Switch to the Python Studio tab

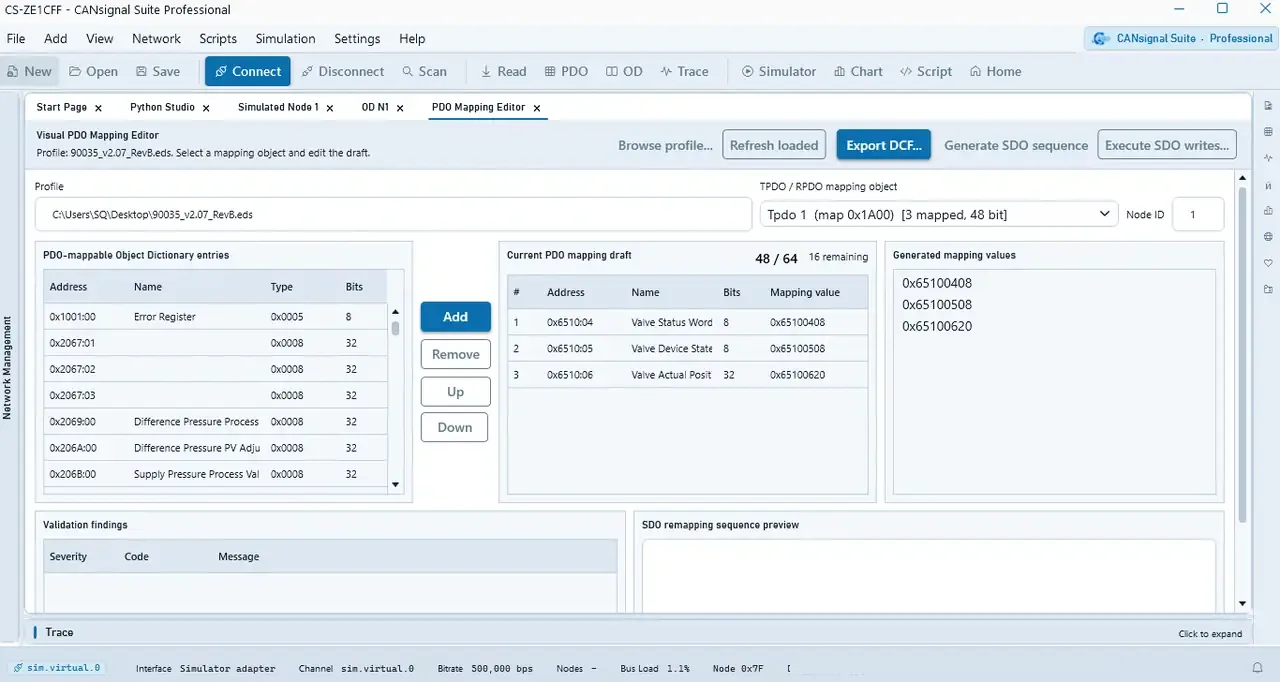162,107
